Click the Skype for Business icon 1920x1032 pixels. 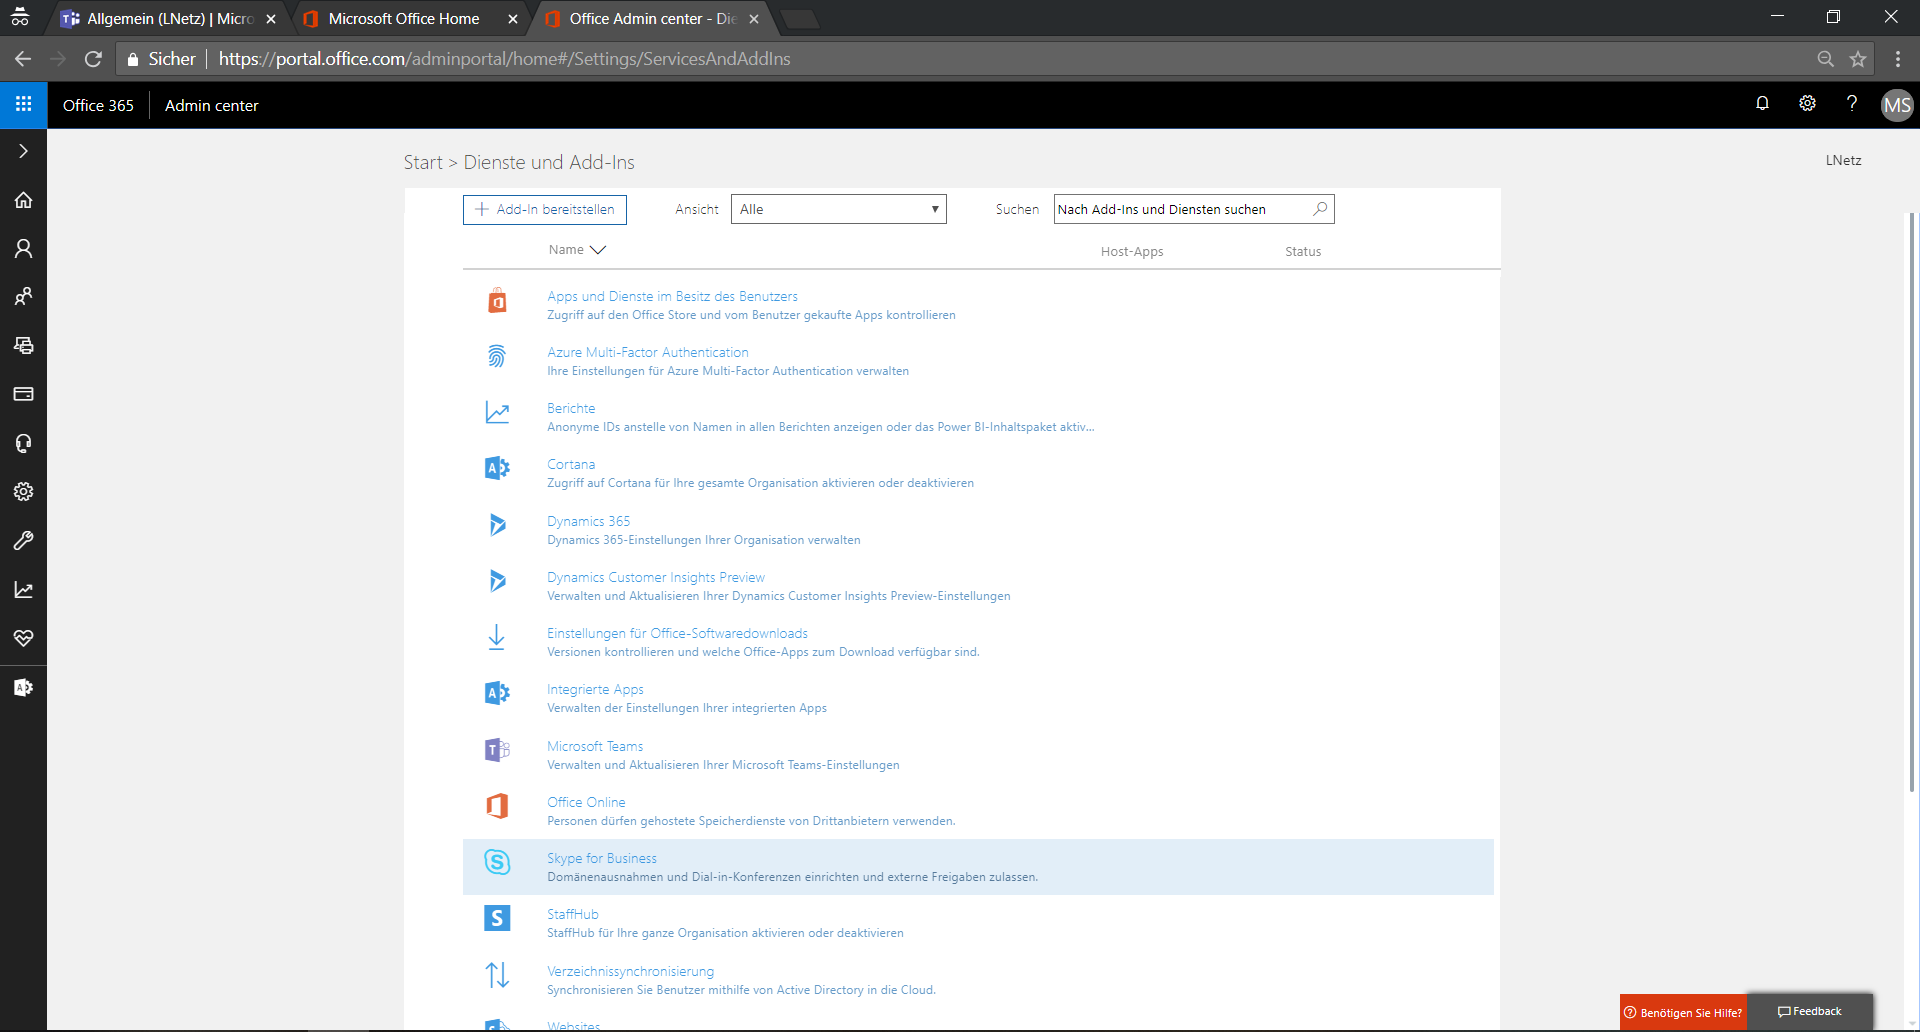[x=497, y=861]
